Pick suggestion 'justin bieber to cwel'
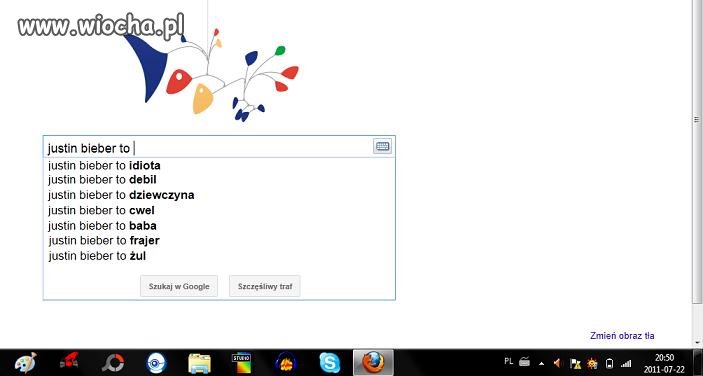703x376 pixels. [x=219, y=210]
